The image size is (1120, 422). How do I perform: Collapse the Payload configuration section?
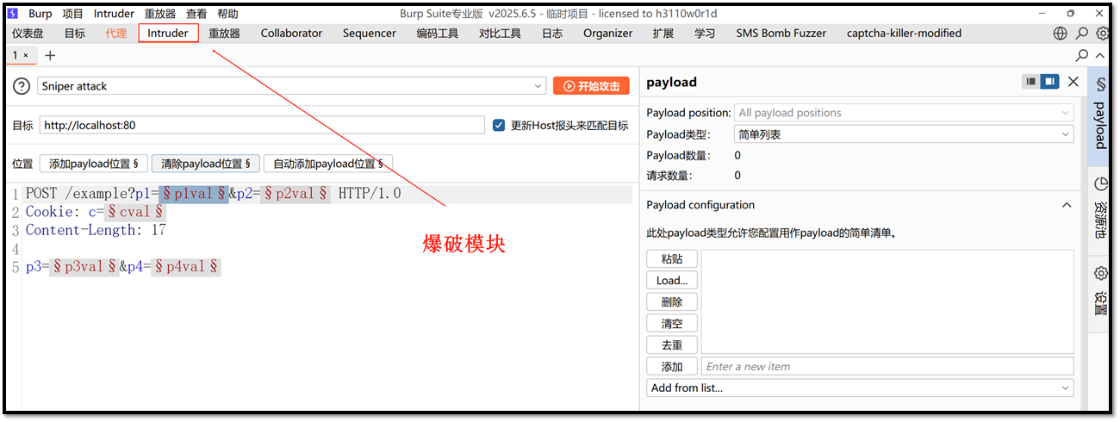1066,205
